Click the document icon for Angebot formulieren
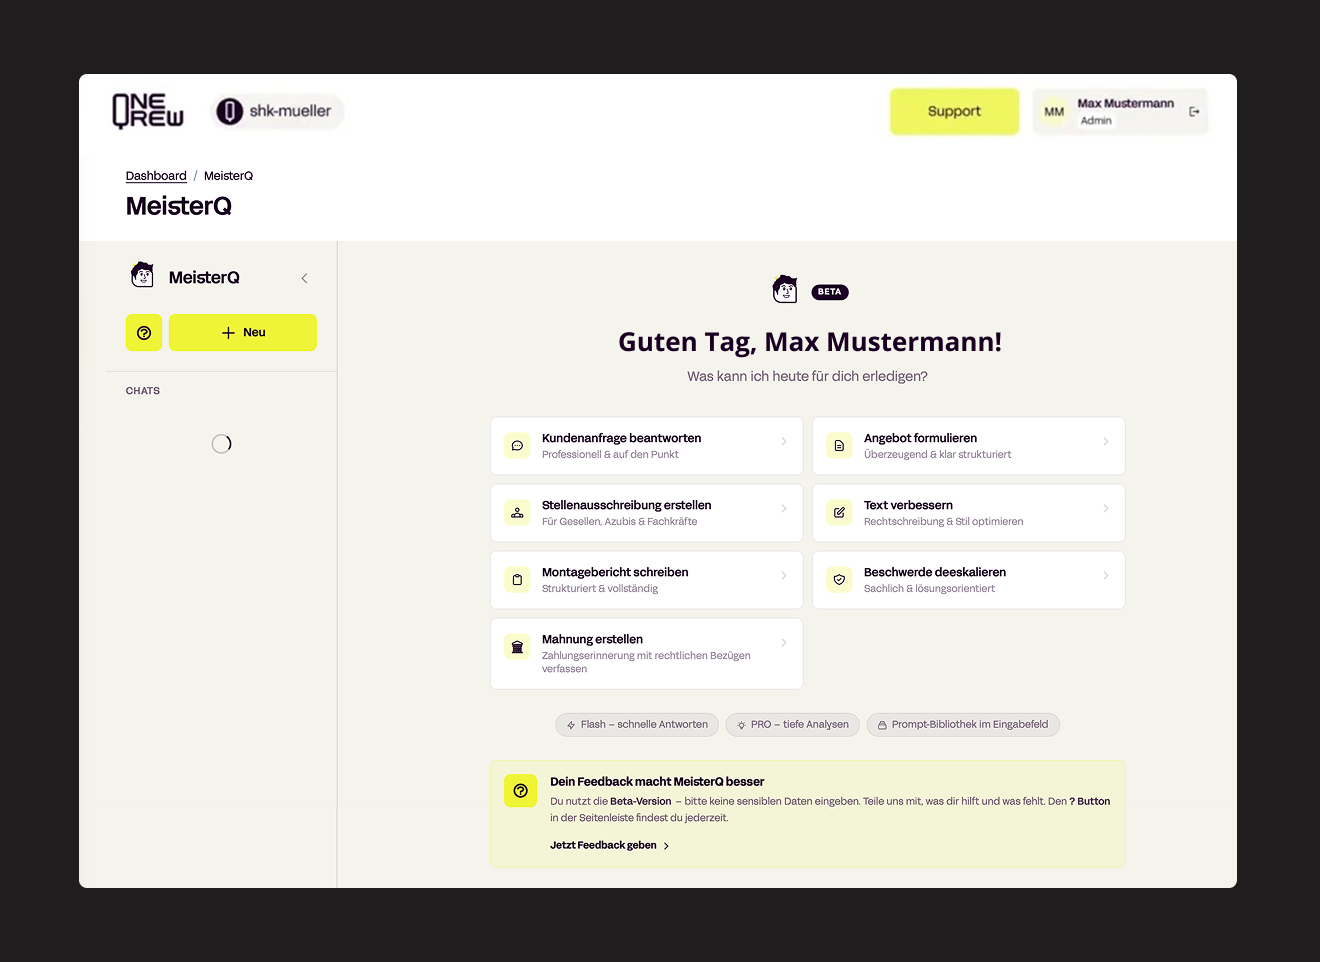1320x962 pixels. [x=839, y=446]
